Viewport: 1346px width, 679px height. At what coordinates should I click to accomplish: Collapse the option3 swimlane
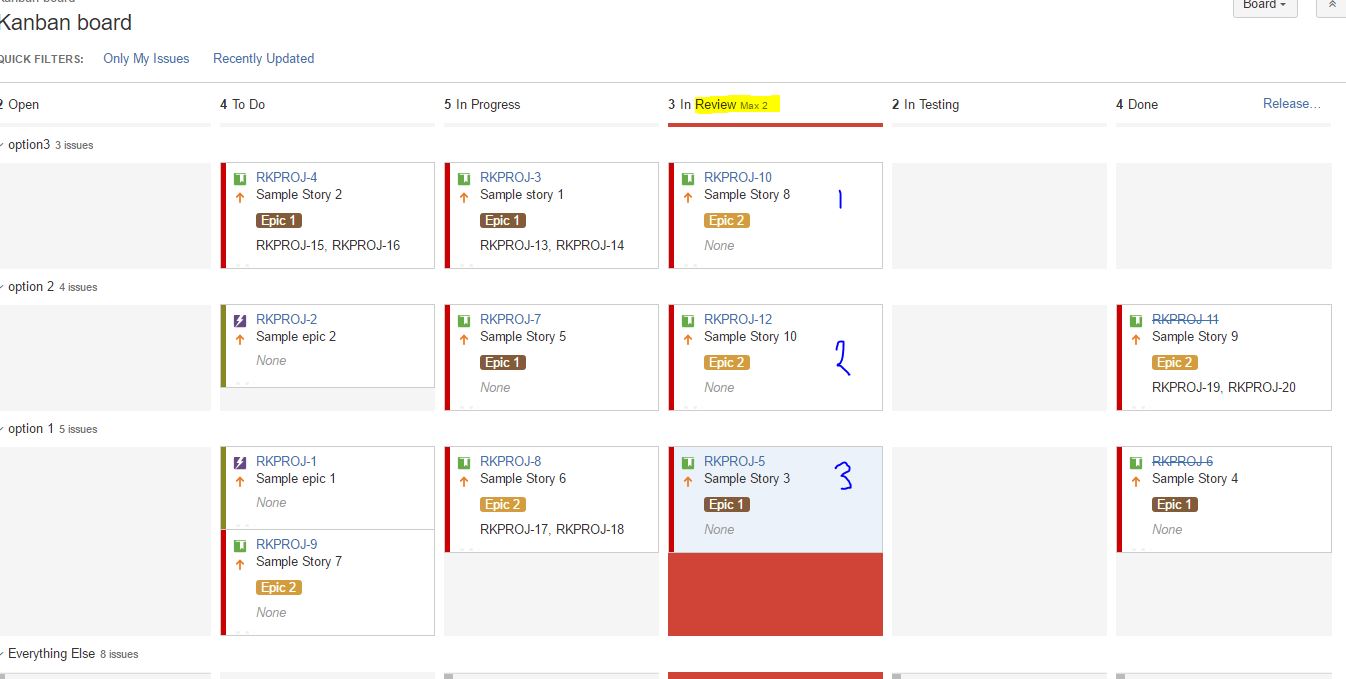pos(2,145)
